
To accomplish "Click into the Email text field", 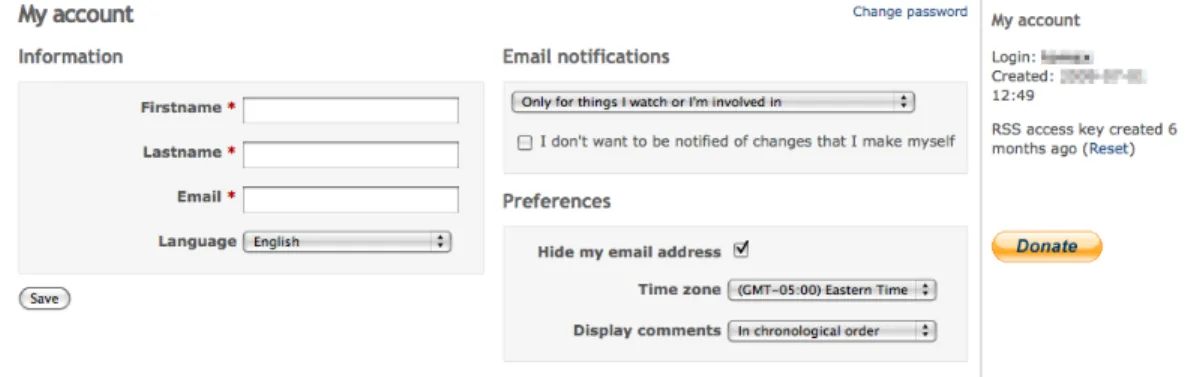I will 351,200.
